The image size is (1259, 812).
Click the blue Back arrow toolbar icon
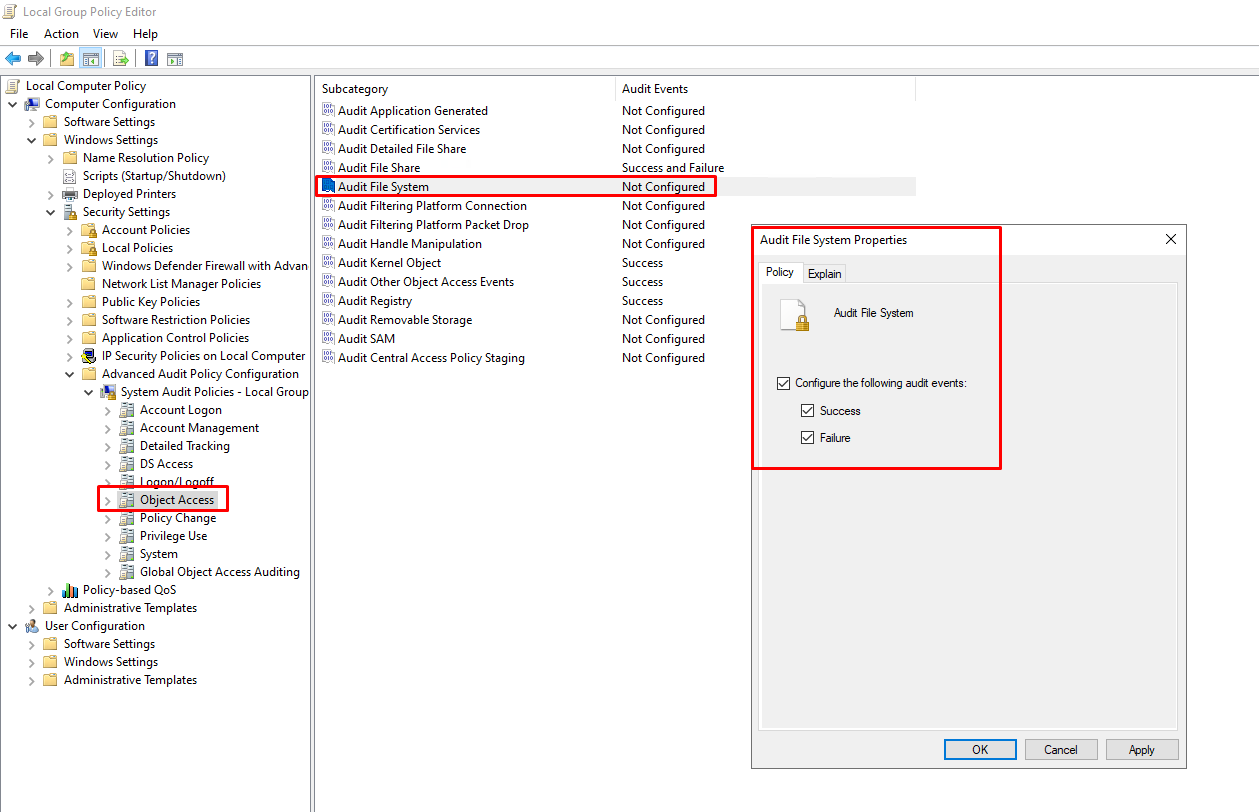pyautogui.click(x=13, y=58)
